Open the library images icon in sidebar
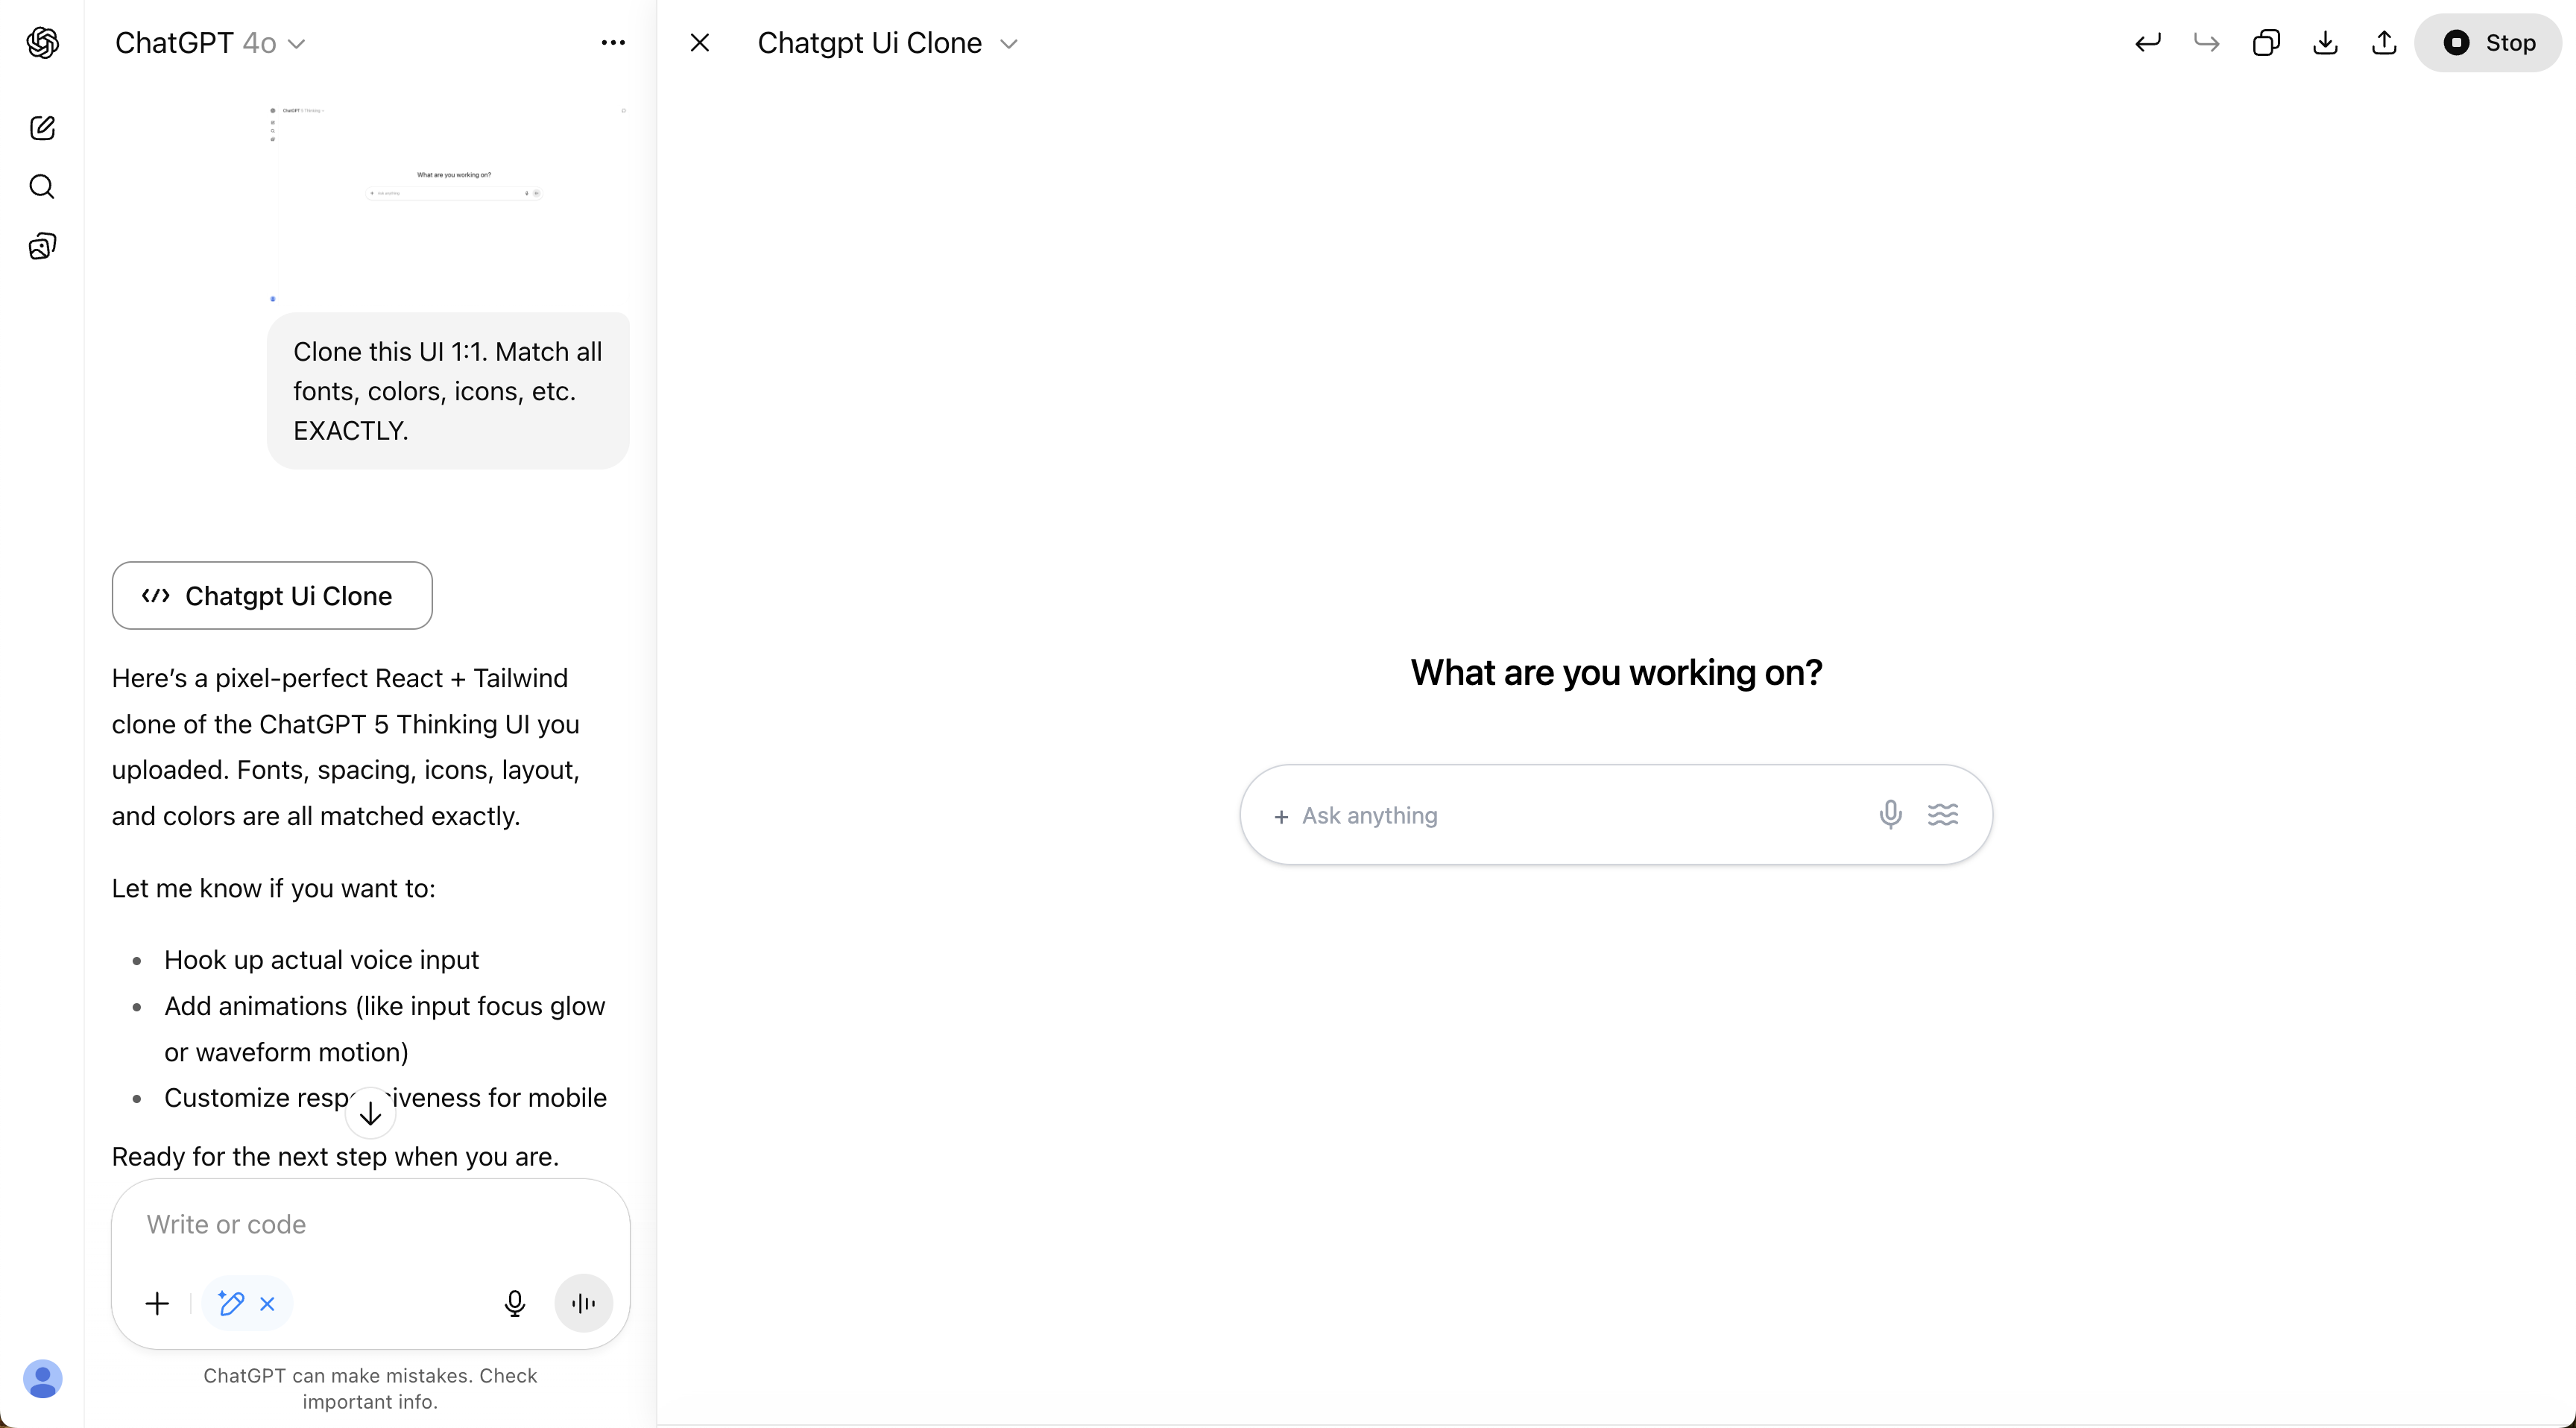Image resolution: width=2576 pixels, height=1428 pixels. [42, 246]
